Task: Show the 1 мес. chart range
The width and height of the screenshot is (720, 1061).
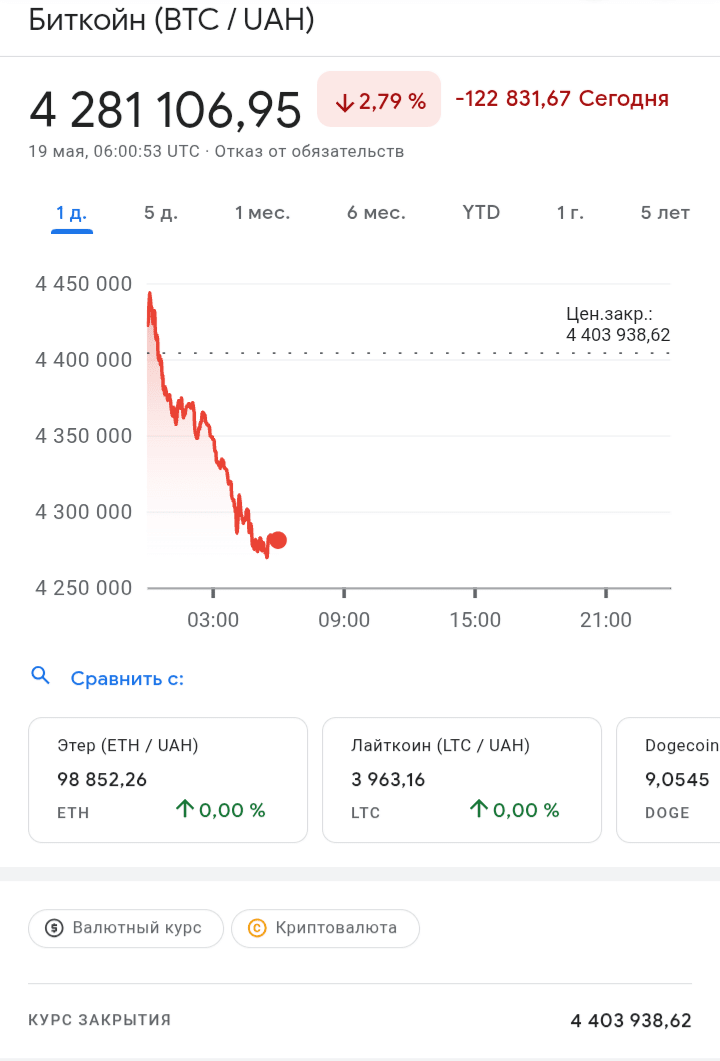Action: (262, 213)
